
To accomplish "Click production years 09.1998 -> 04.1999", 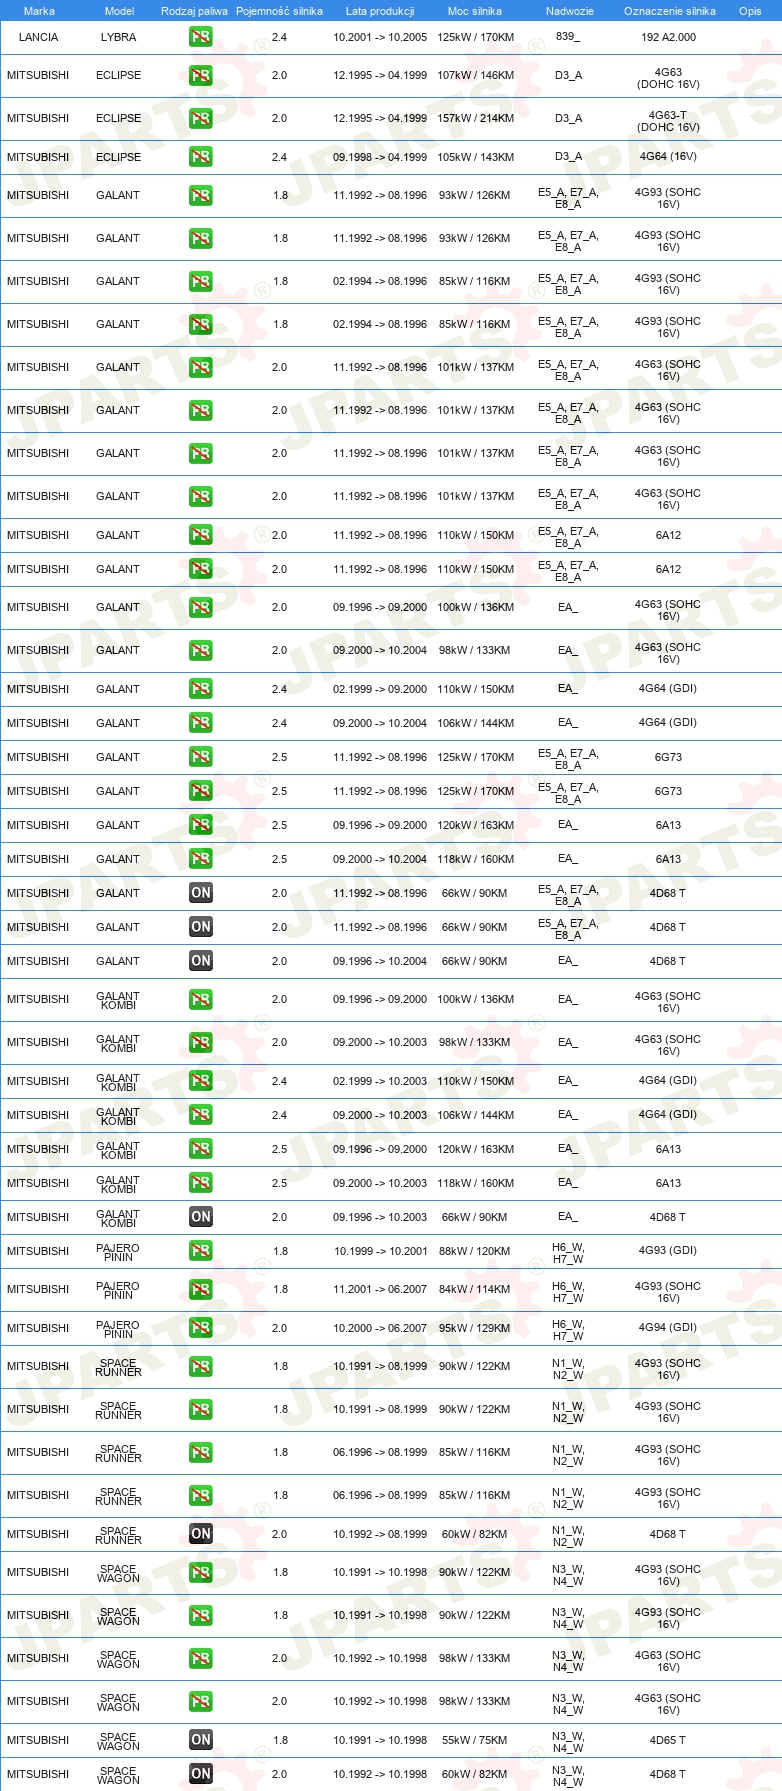I will [380, 157].
